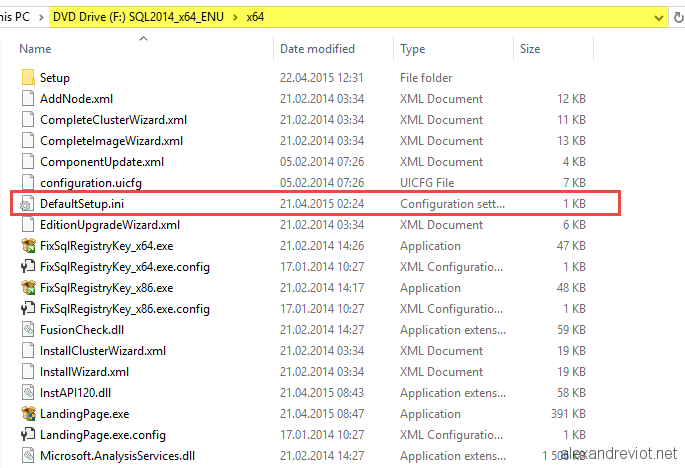
Task: Select the file named Microsoft.AnalysisServices.dll
Action: pyautogui.click(x=118, y=455)
